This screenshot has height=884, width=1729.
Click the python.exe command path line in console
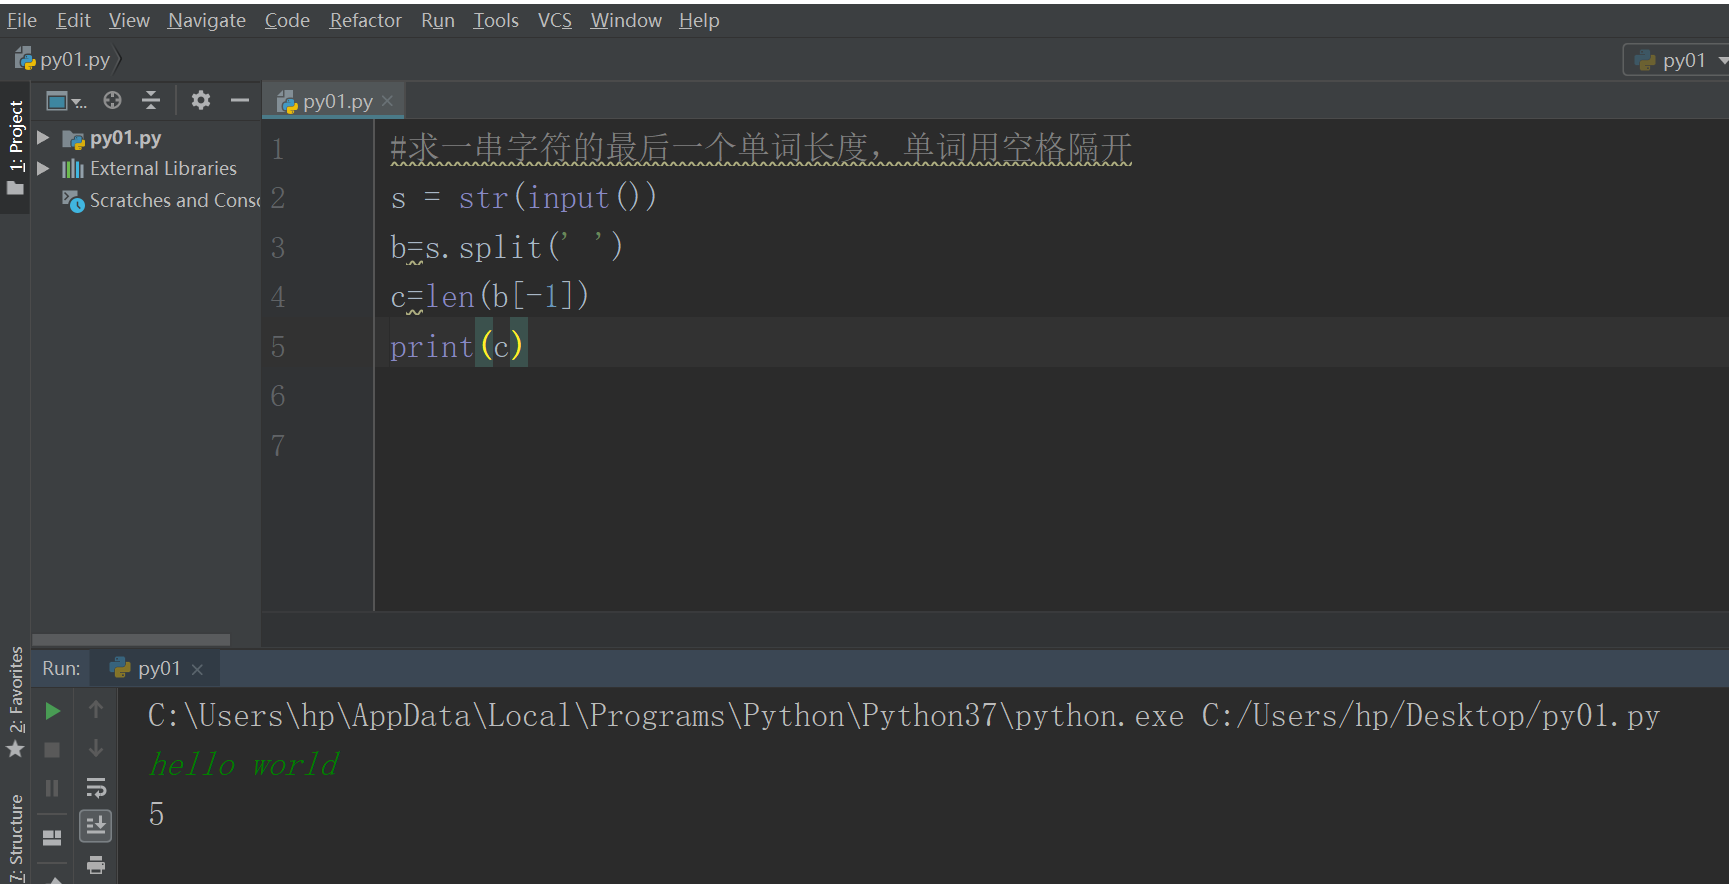point(904,716)
